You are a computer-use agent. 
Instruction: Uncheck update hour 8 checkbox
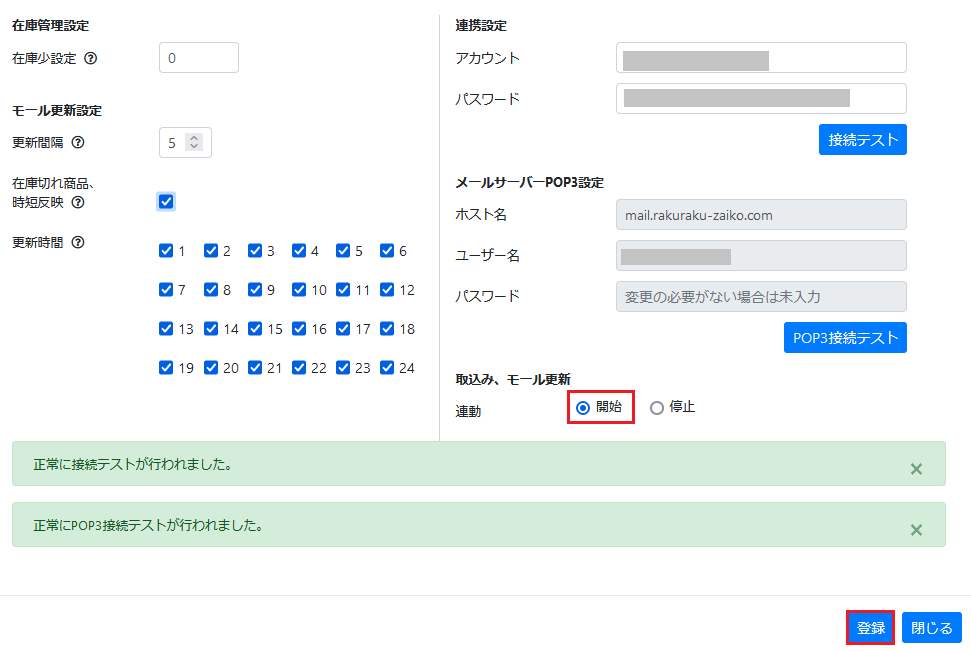[x=211, y=289]
